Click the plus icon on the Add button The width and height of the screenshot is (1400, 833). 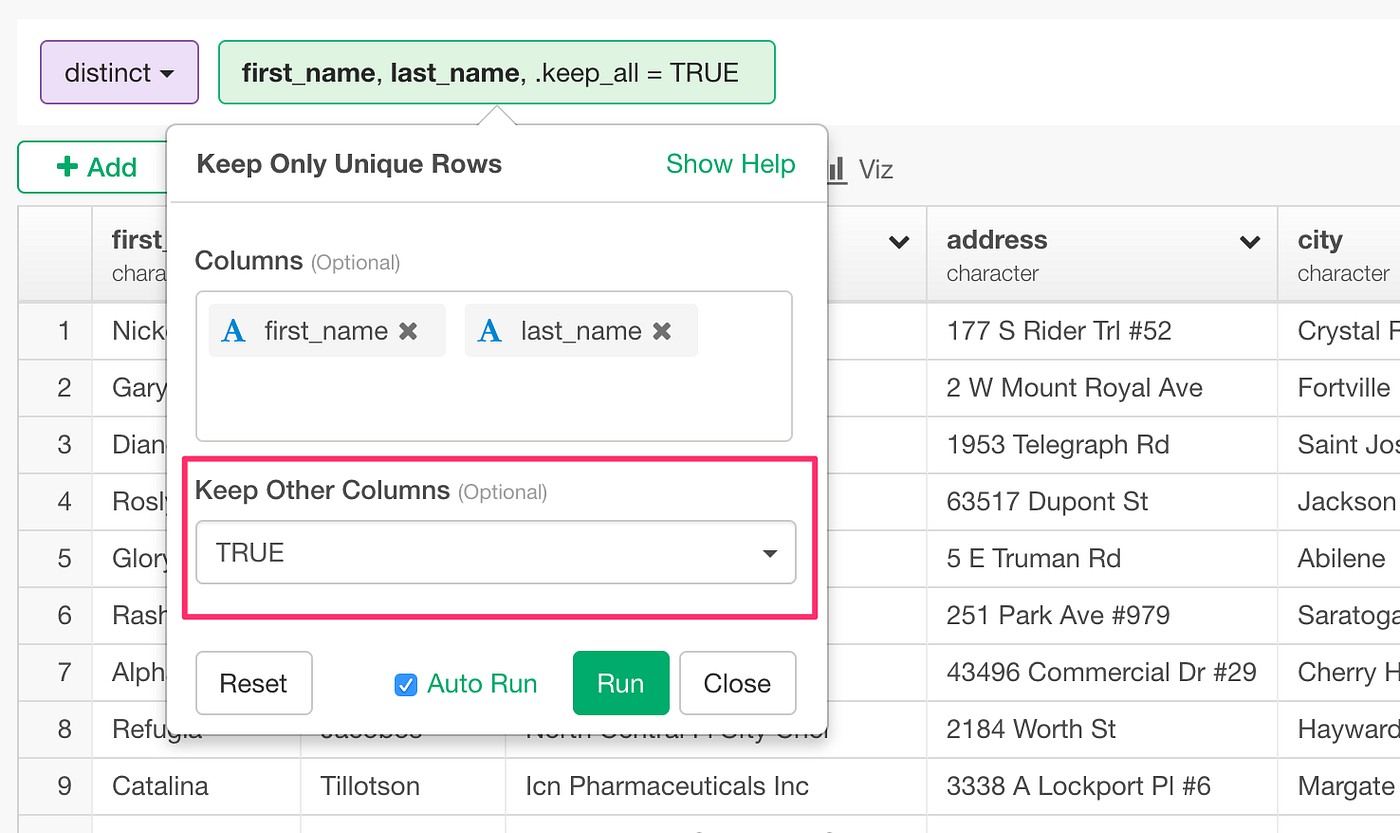[67, 166]
